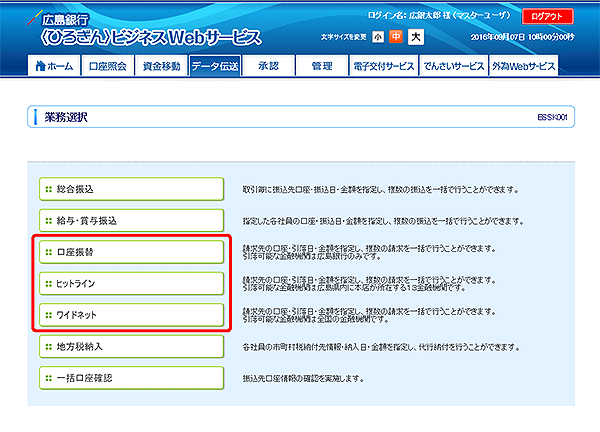Open the 口座照会 tab

[x=108, y=66]
